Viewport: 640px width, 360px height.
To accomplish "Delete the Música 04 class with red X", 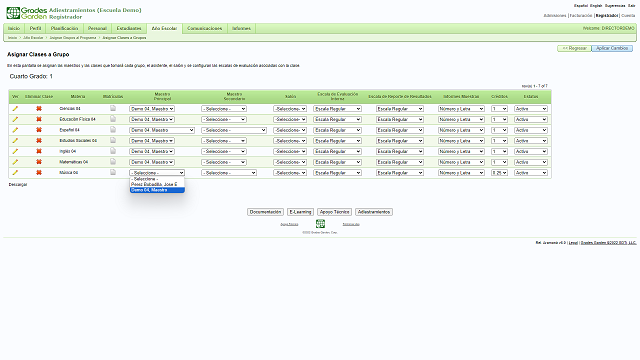I will (x=39, y=173).
